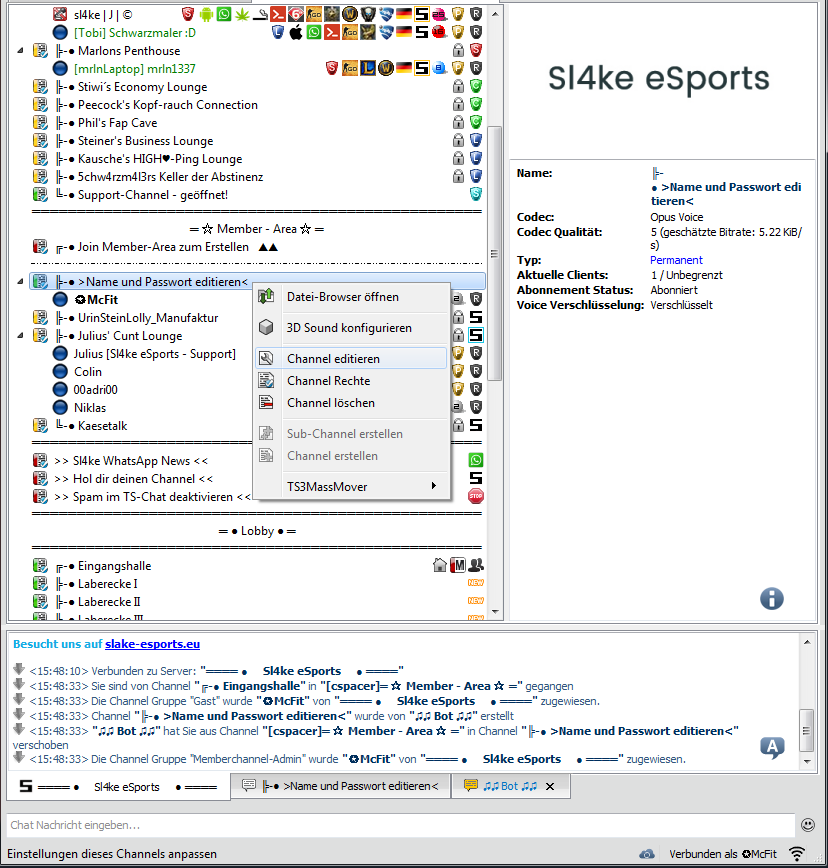The image size is (828, 868).
Task: Select Peecock's Kopf-rauch Connection channel
Action: point(168,105)
